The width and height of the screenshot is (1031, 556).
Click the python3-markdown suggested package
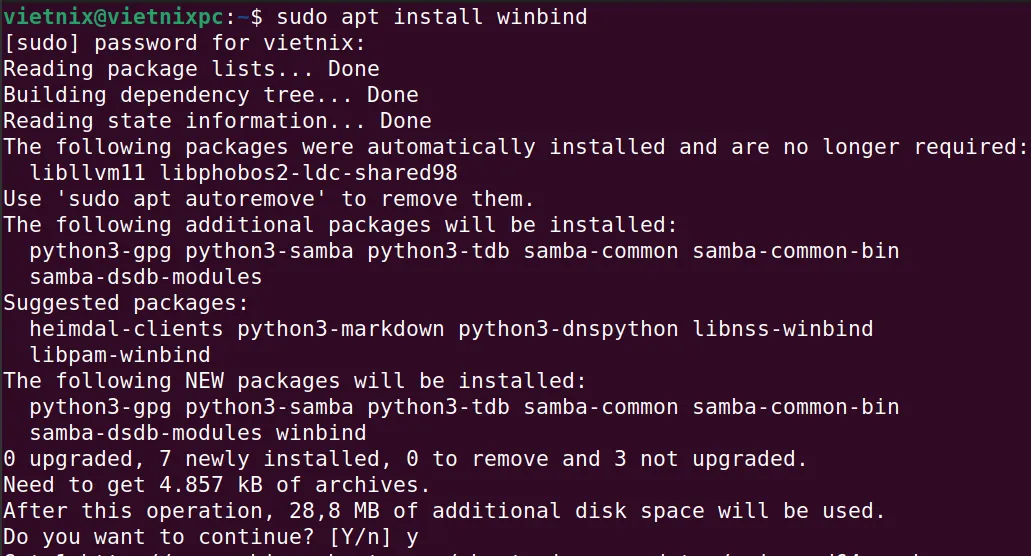coord(341,329)
